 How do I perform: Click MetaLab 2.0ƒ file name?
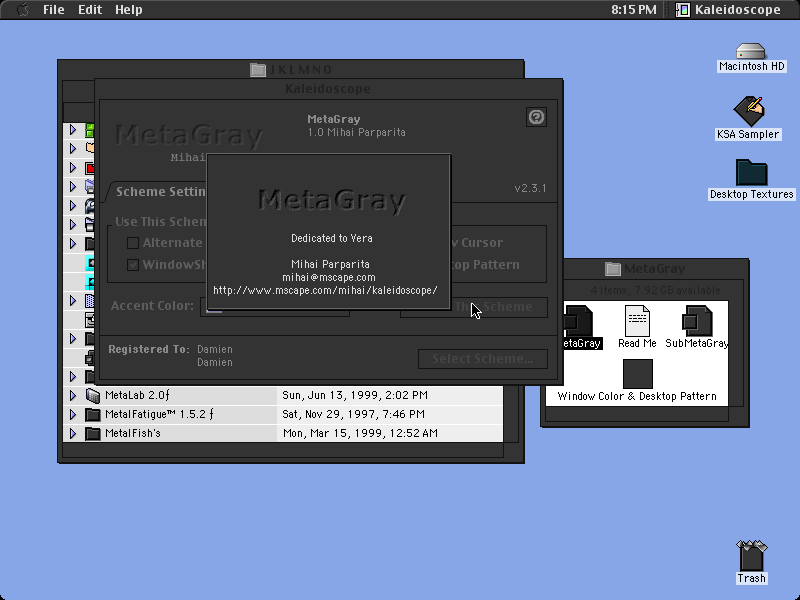(137, 395)
